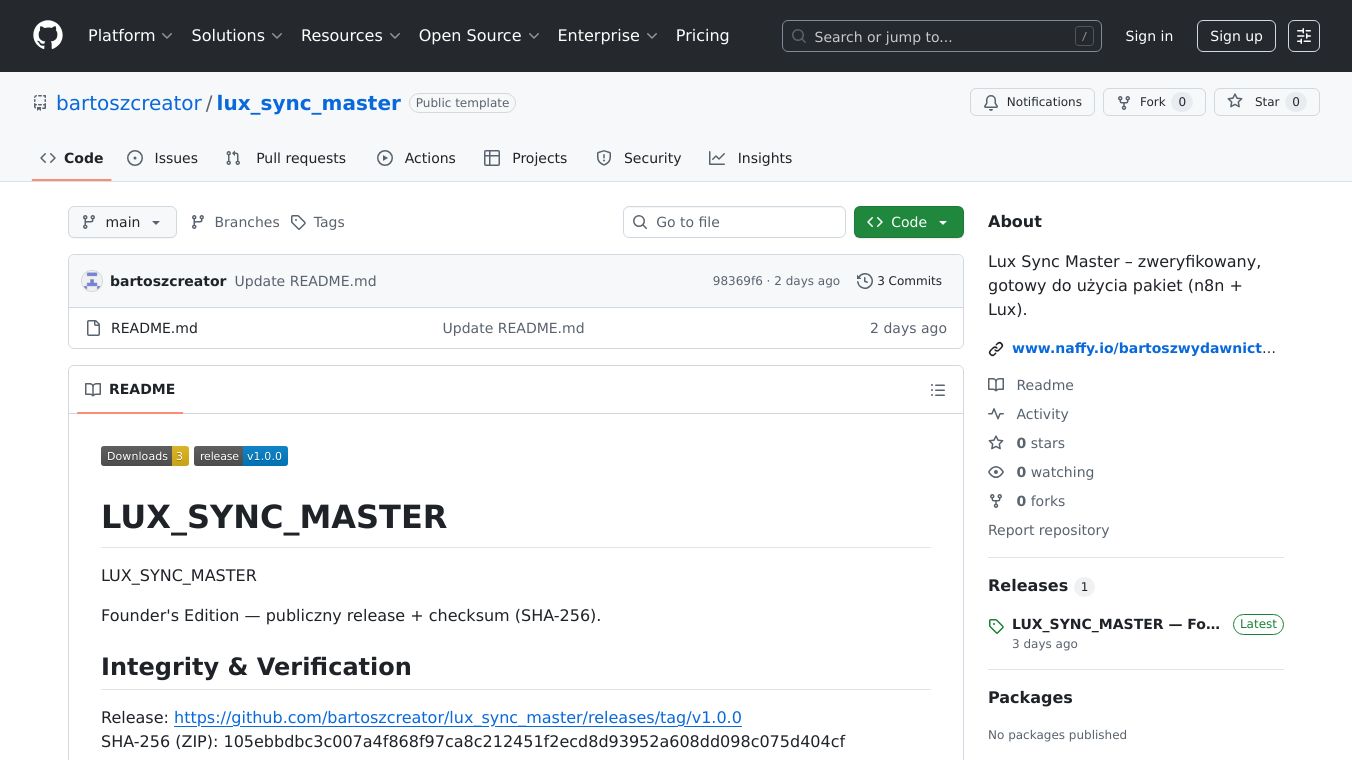Click the bartoszcreator avatar in commit row
This screenshot has height=760, width=1352.
pyautogui.click(x=92, y=281)
